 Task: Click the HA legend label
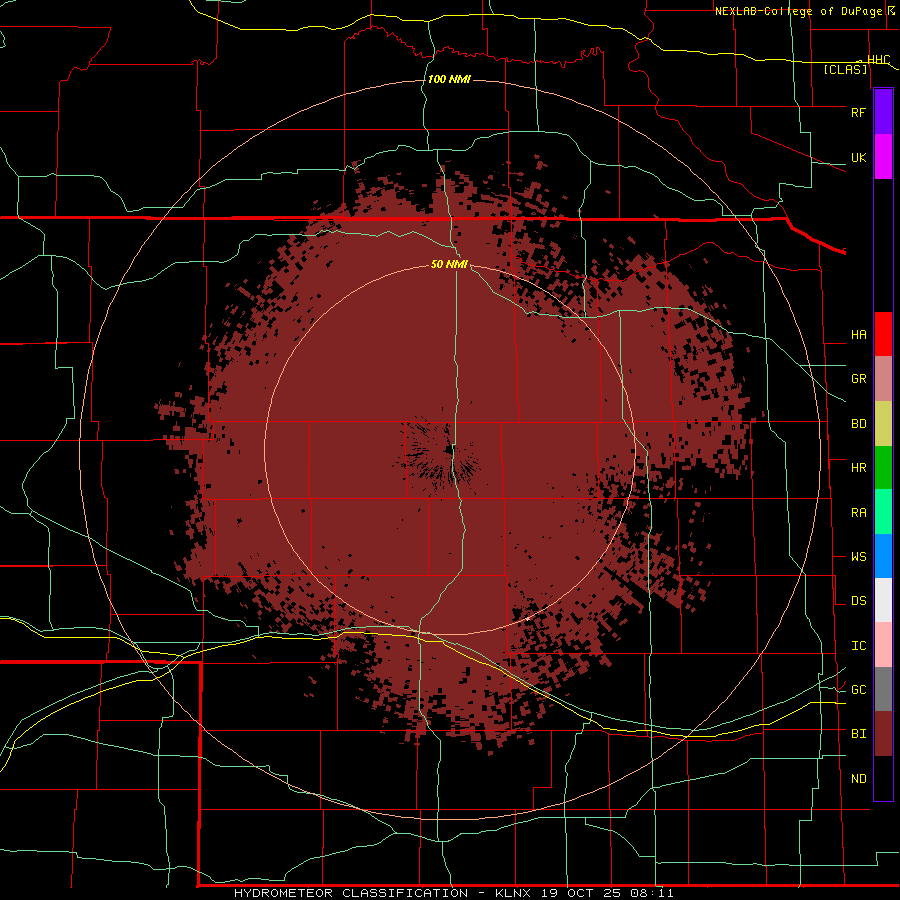(x=858, y=334)
